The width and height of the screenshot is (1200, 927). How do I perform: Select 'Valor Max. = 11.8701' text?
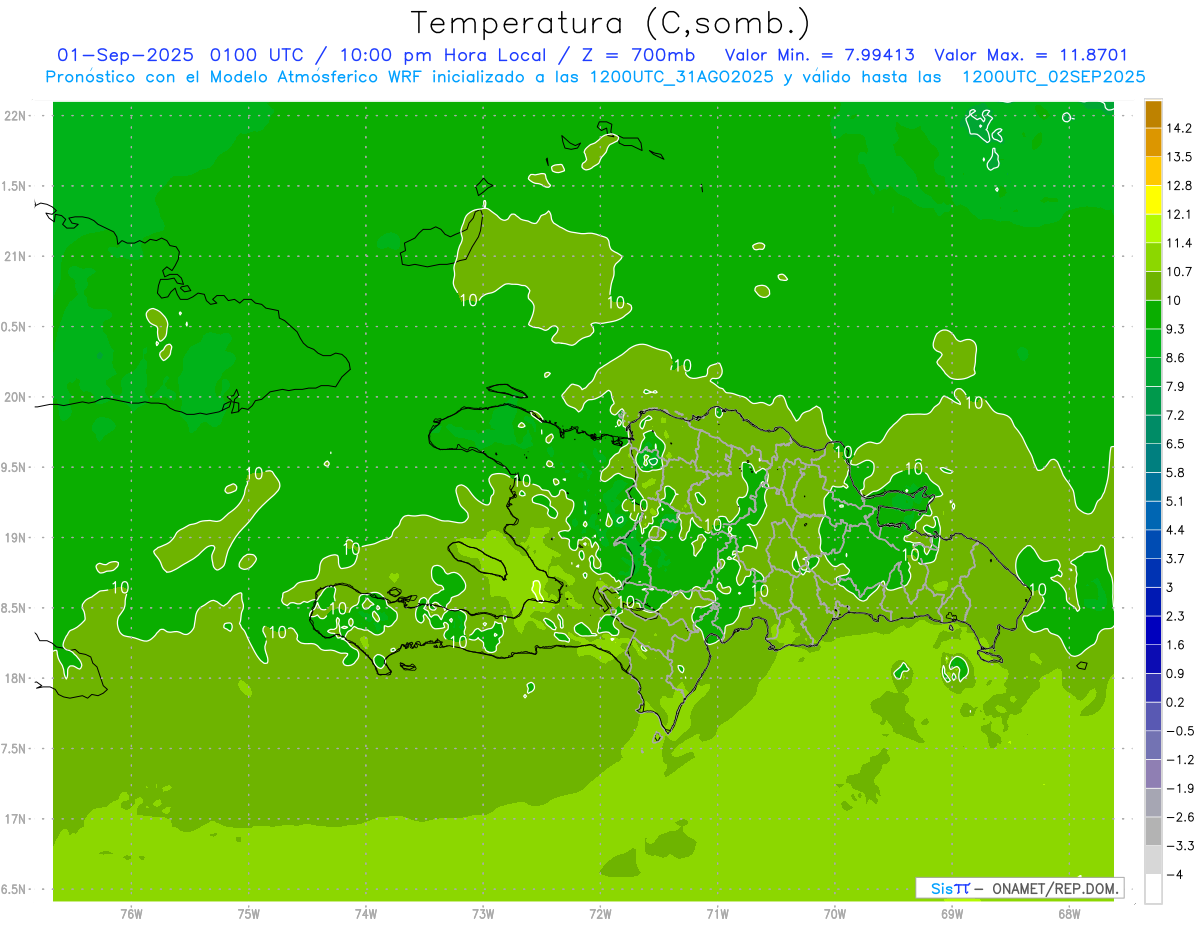[1031, 55]
